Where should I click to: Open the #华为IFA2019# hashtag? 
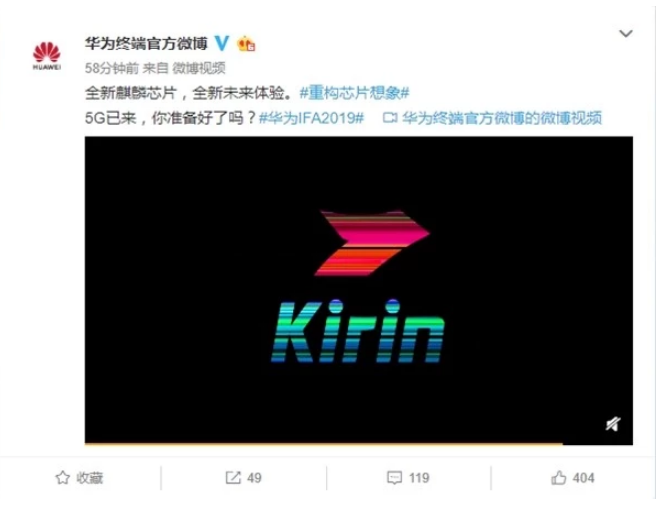311,118
